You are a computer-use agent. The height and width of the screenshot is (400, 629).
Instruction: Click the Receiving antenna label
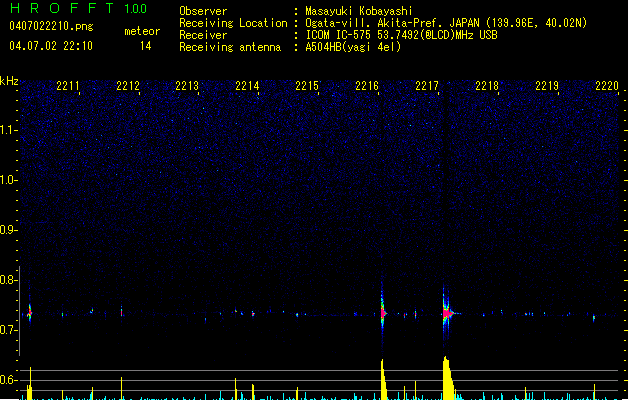point(230,47)
